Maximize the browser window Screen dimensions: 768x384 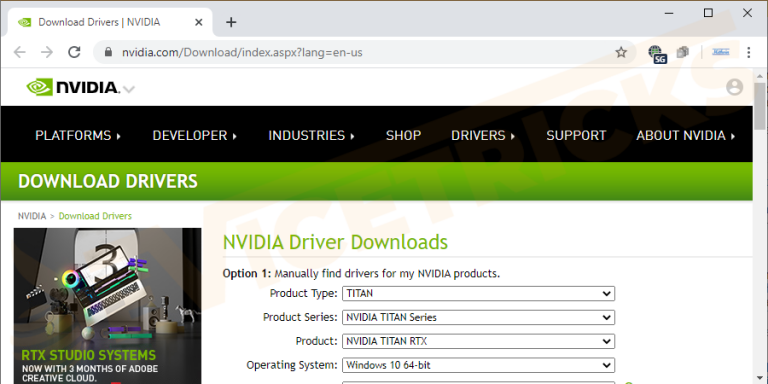pyautogui.click(x=708, y=13)
